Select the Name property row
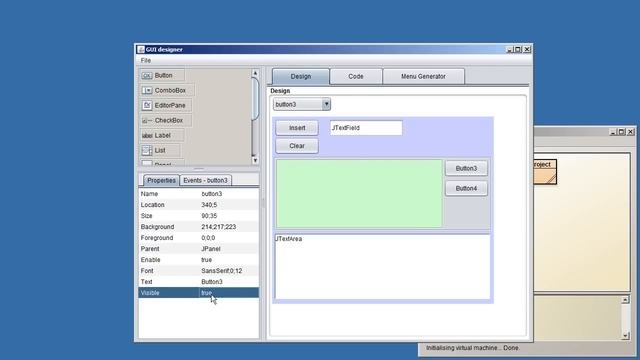The height and width of the screenshot is (360, 640). 199,194
